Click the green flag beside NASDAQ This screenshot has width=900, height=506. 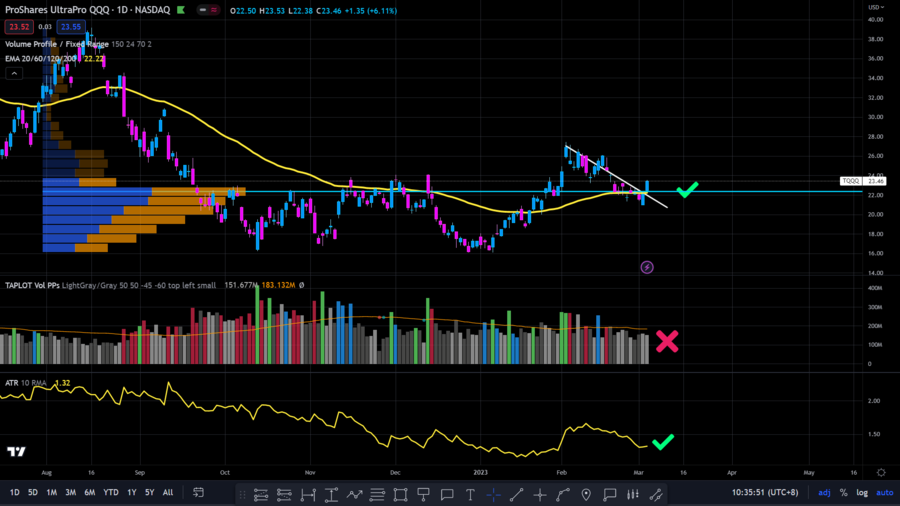[x=181, y=10]
